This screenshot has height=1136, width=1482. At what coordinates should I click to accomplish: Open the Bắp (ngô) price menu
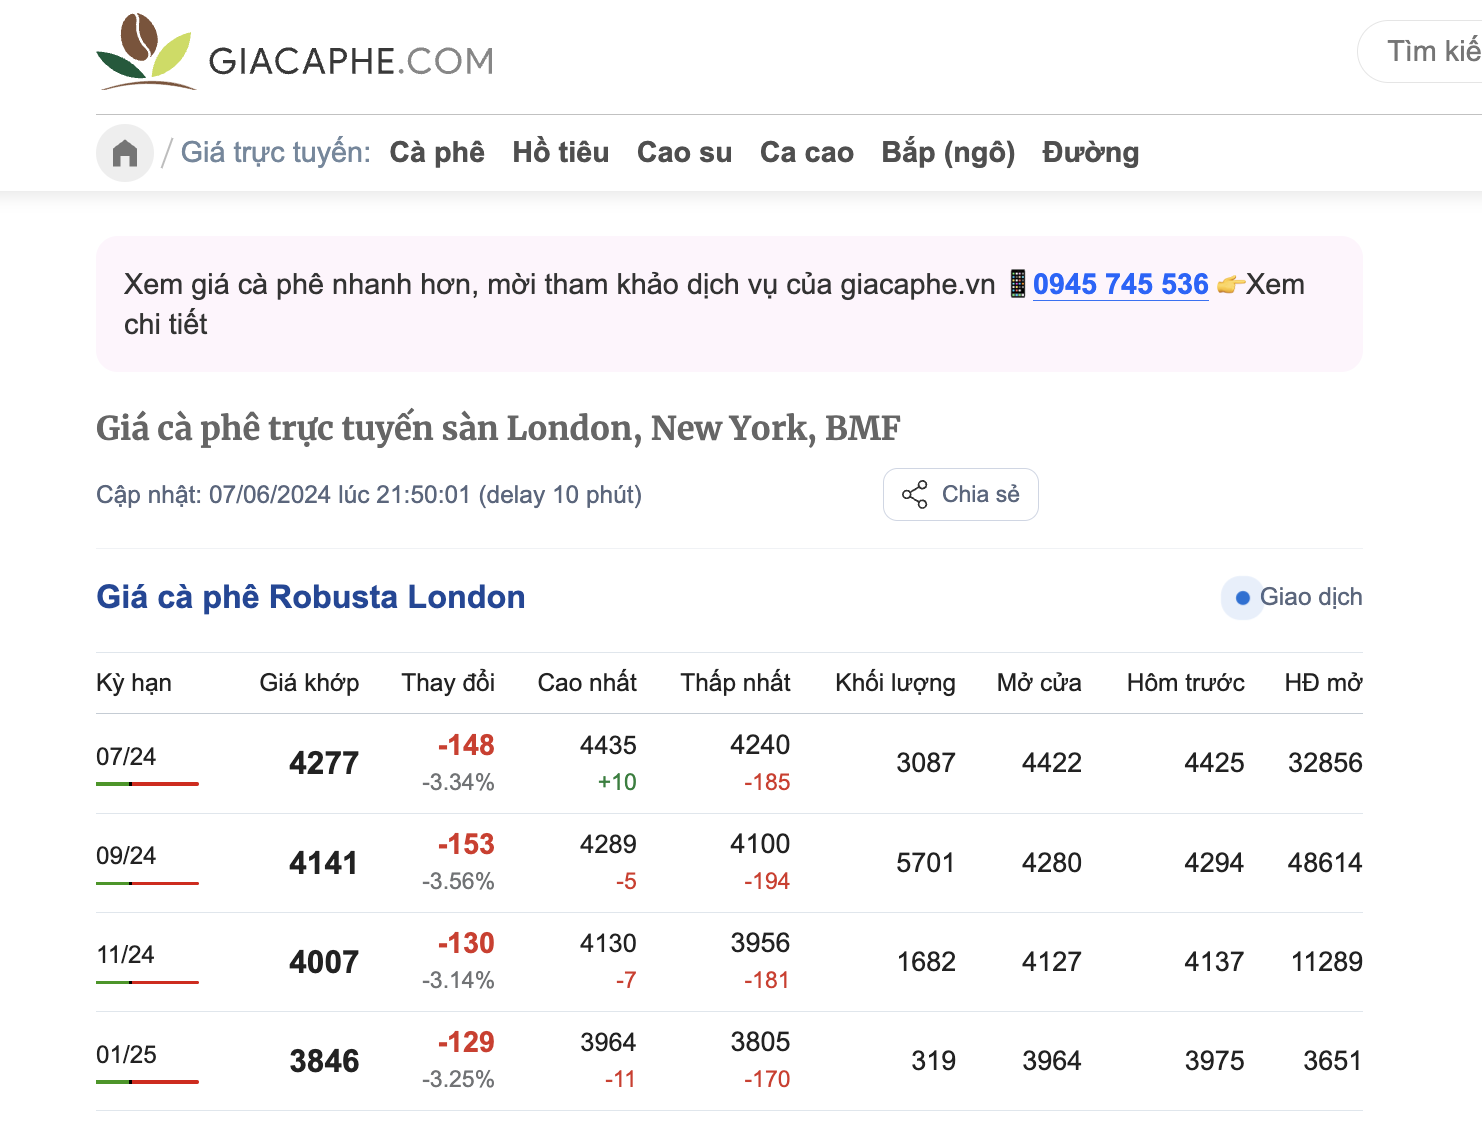[x=948, y=152]
